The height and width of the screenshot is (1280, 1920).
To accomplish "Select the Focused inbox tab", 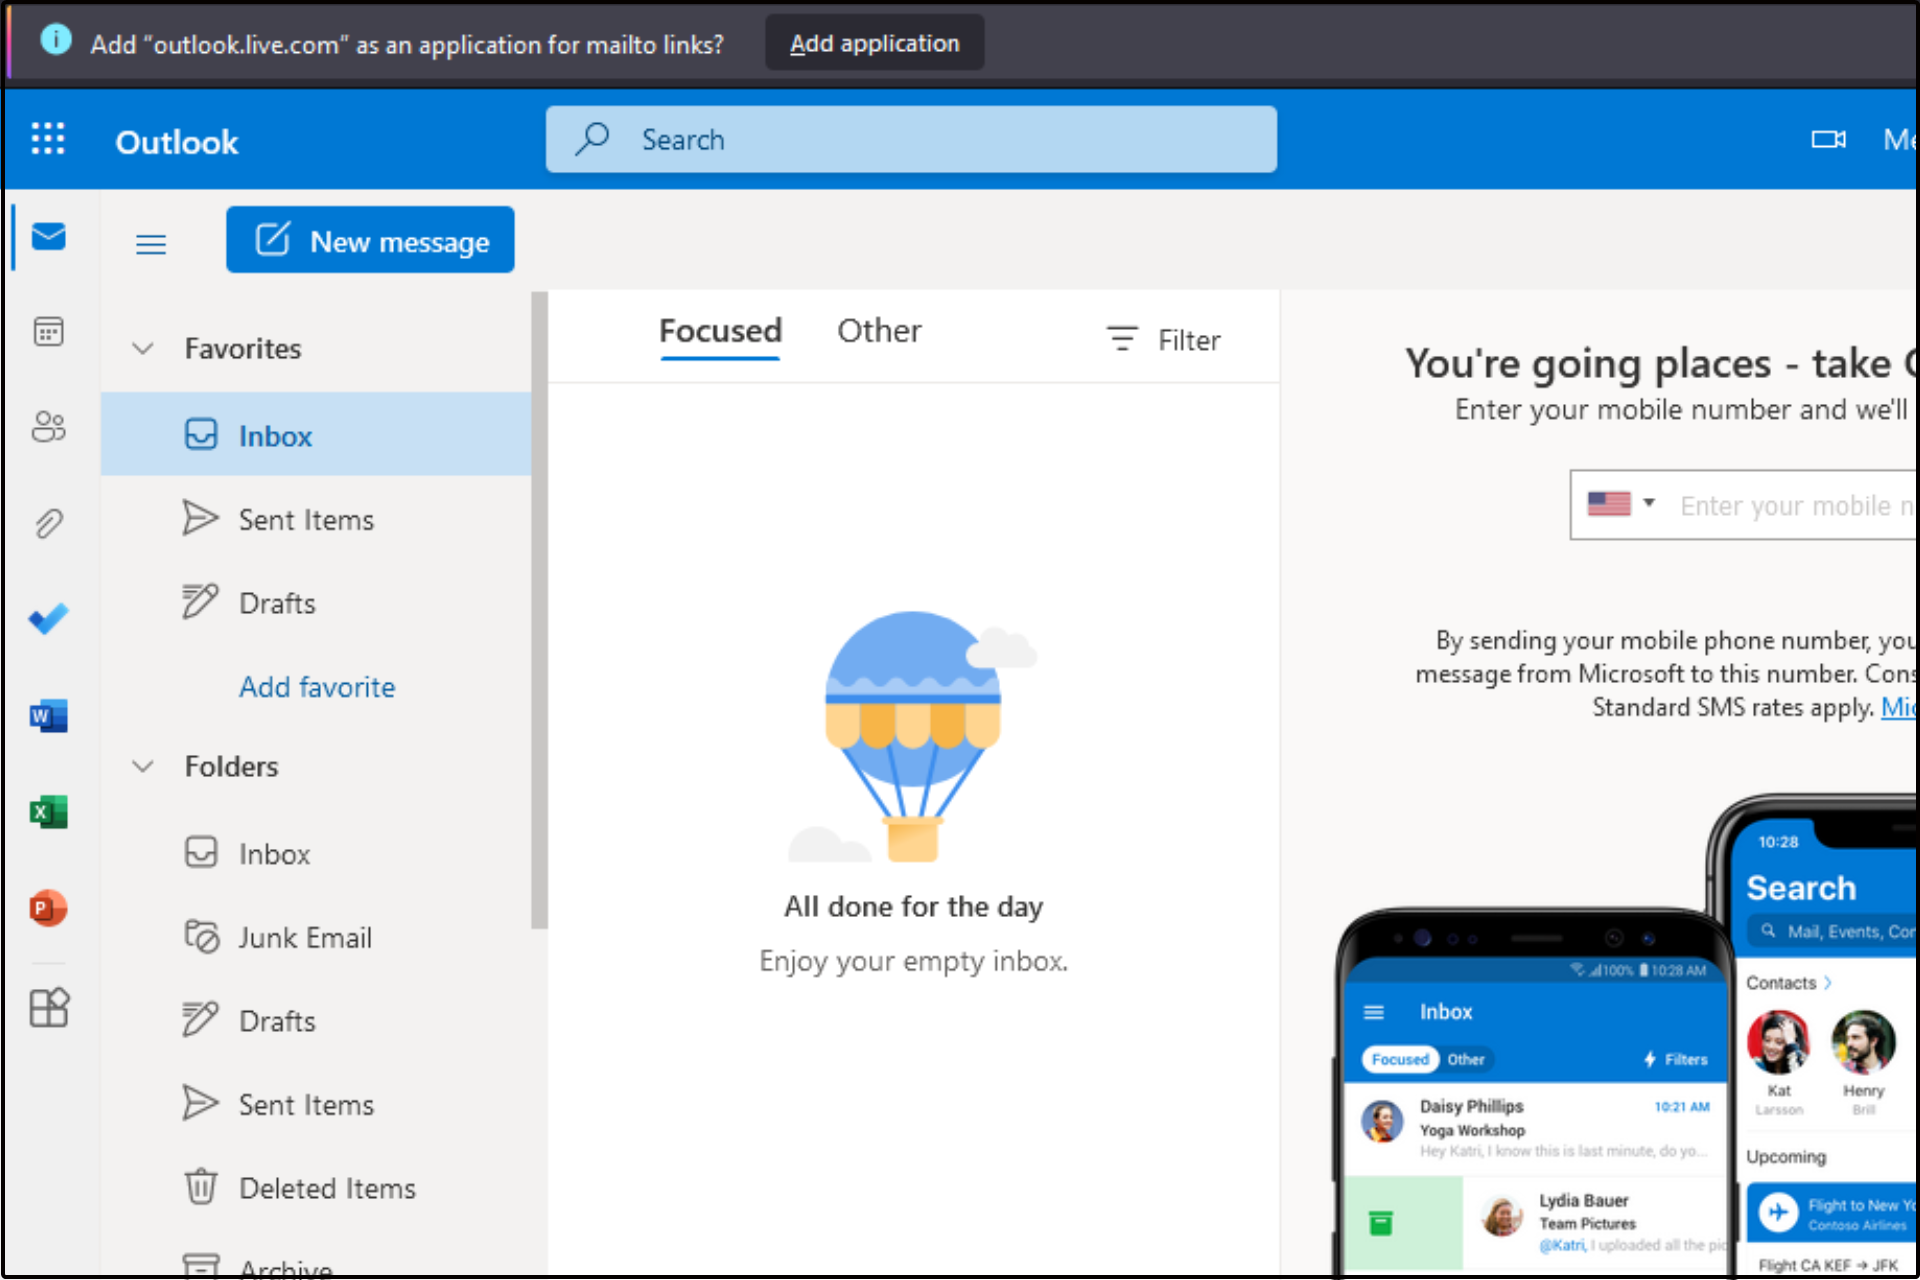I will click(x=717, y=330).
